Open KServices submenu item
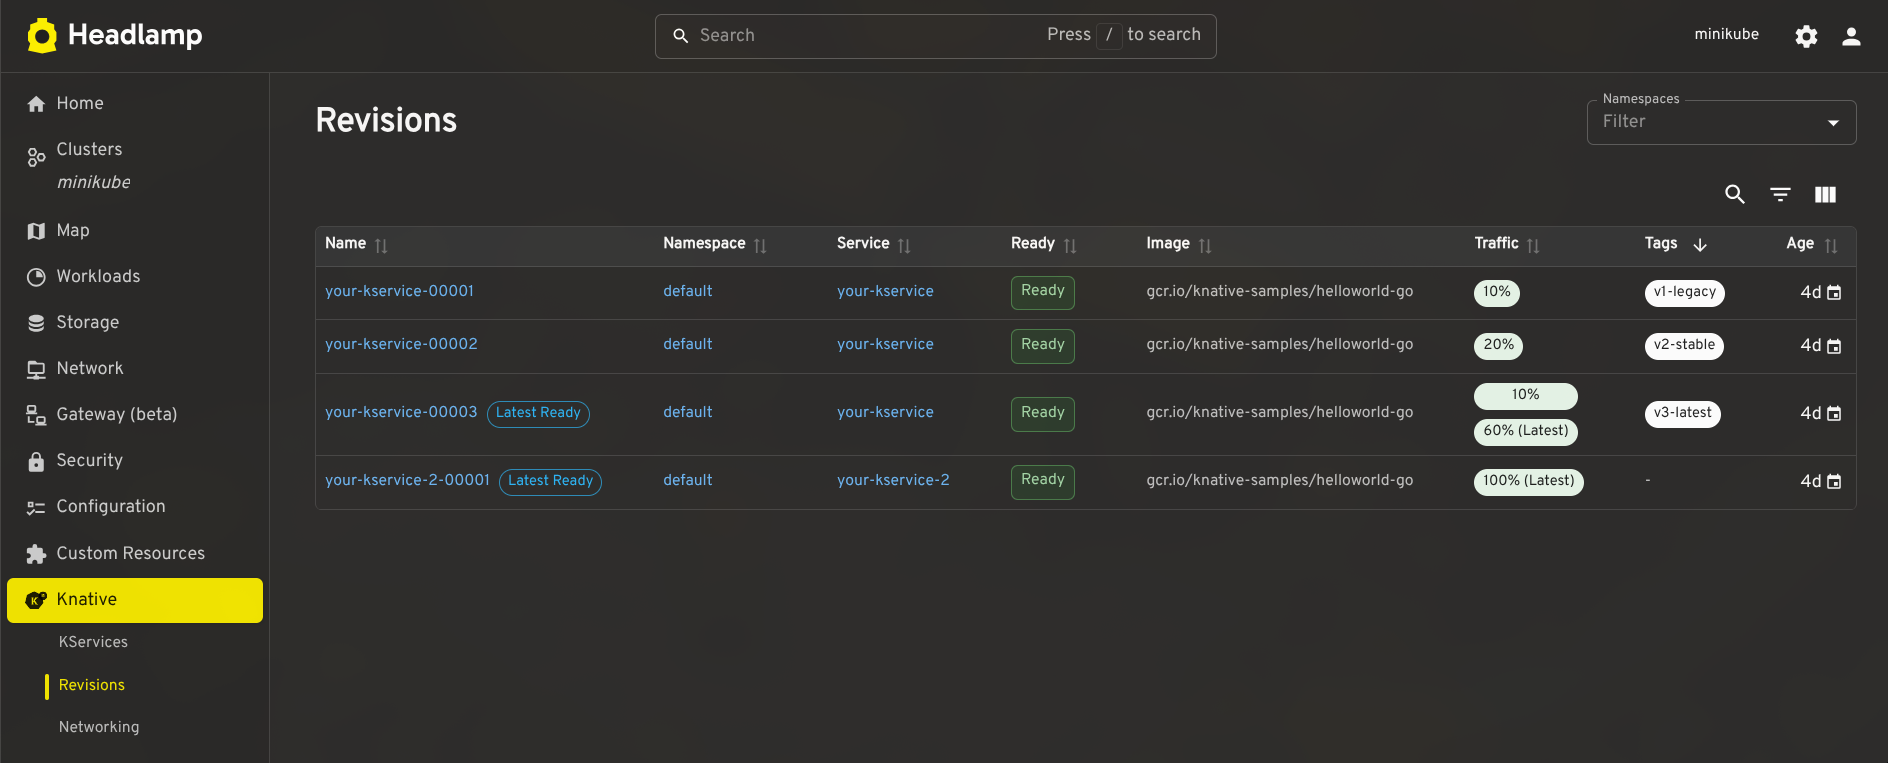The image size is (1888, 763). pos(93,642)
